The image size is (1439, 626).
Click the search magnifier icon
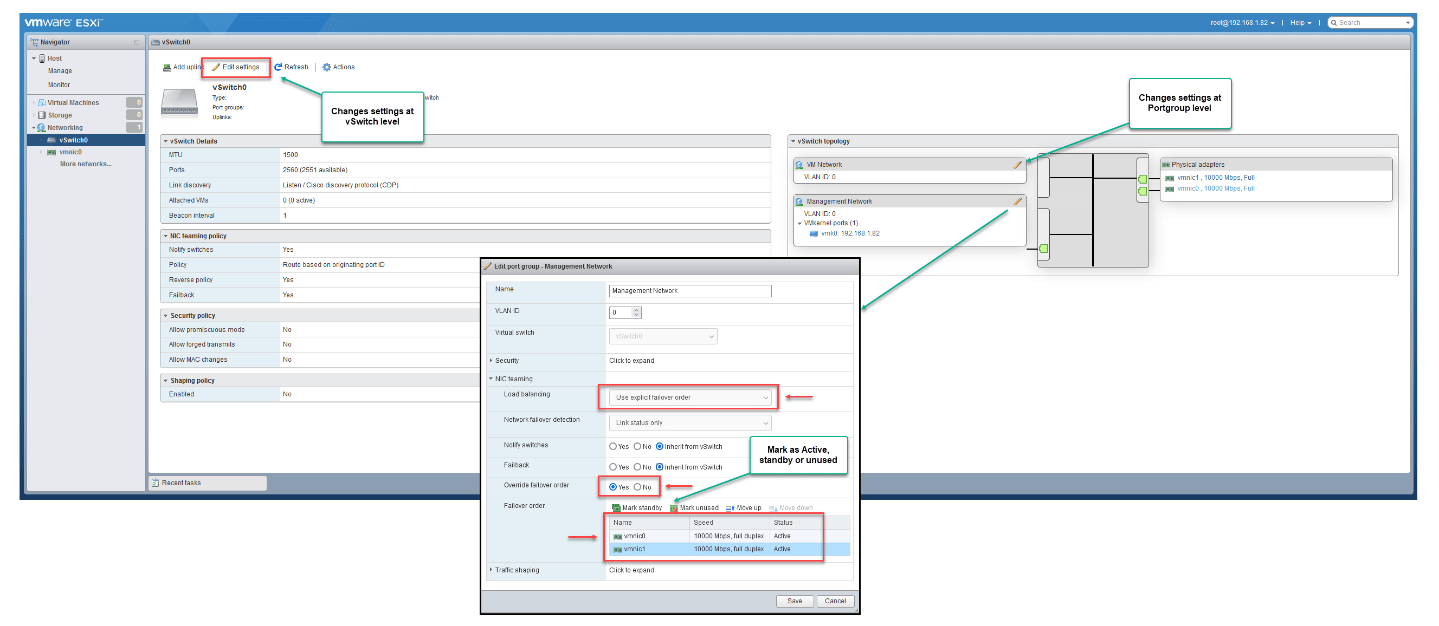[1333, 22]
